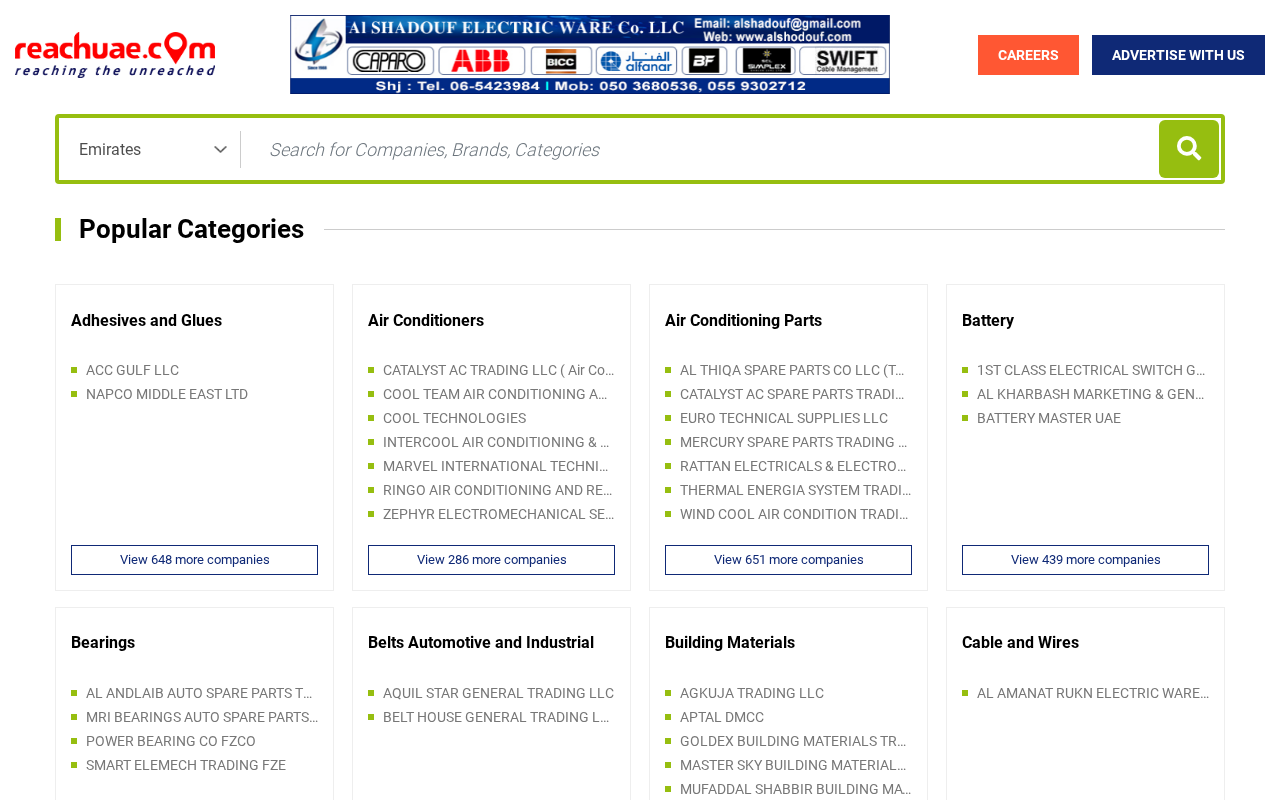Screen dimensions: 1280x800
Task: View 648 more companies in Adhesives
Action: pos(194,560)
